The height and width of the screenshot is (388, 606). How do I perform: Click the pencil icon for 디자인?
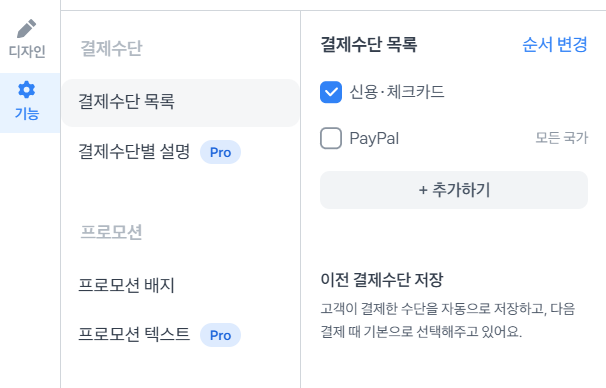(27, 29)
